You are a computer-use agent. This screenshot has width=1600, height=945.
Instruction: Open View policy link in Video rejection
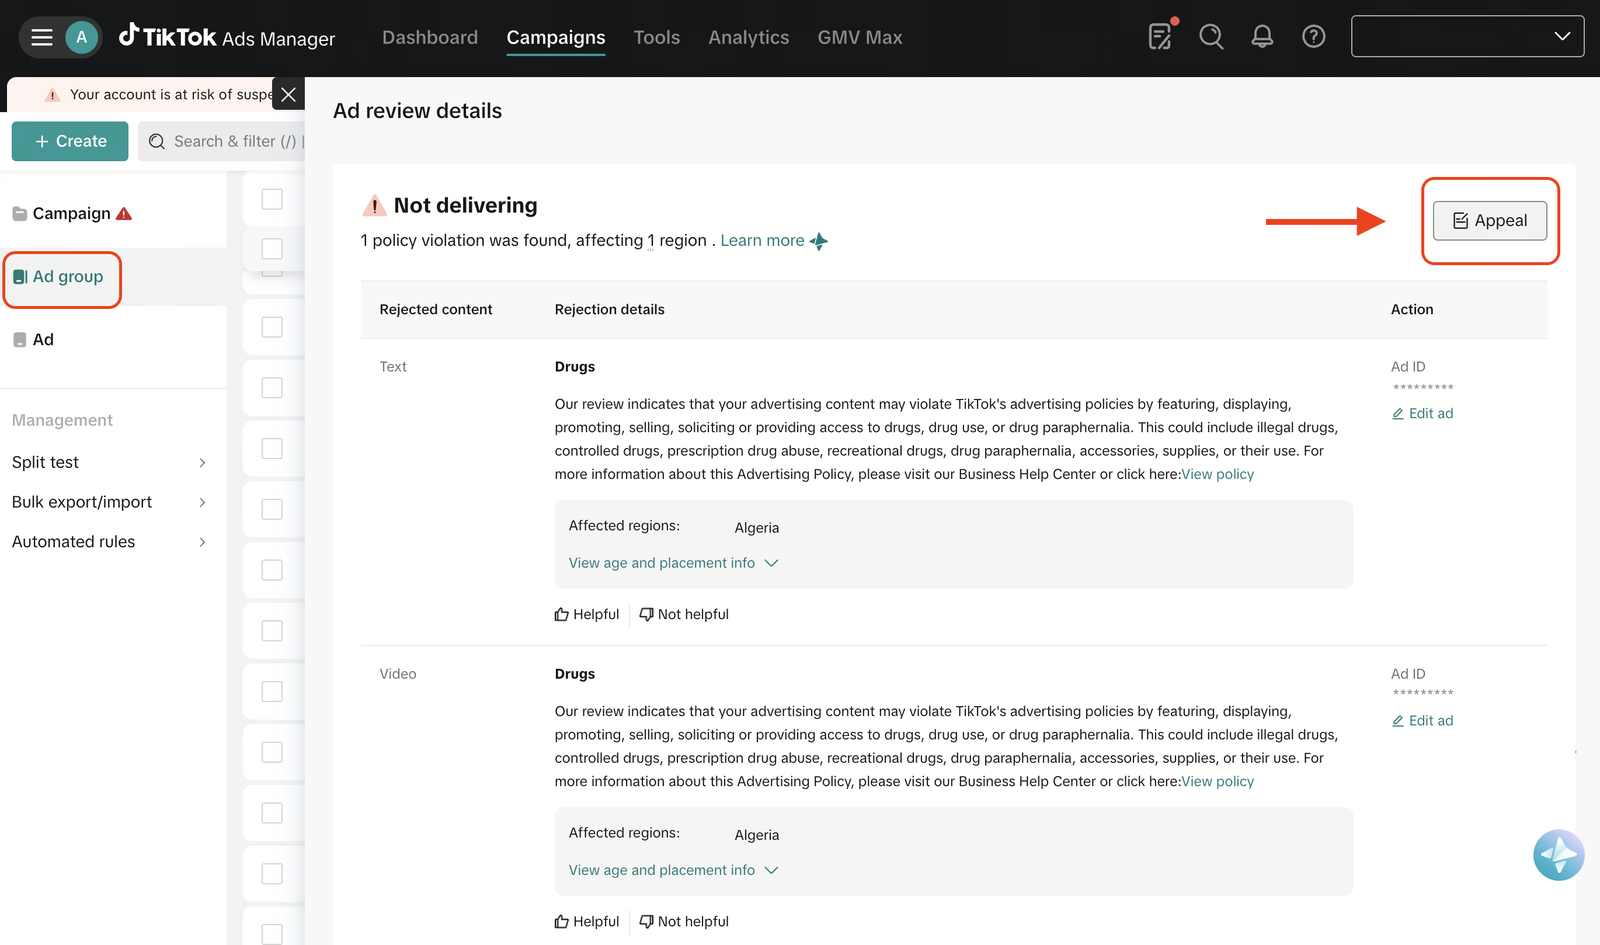1217,781
